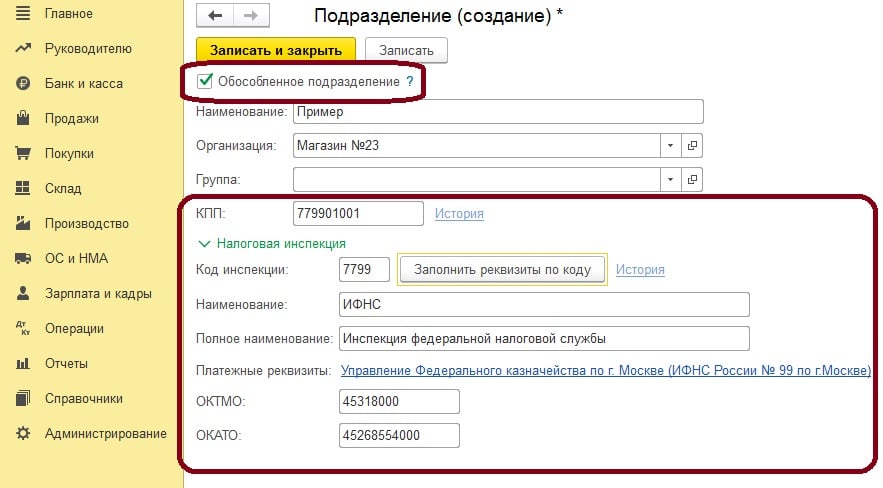This screenshot has height=488, width=883.
Task: Uncheck Обособленное подразделение checkbox
Action: coord(205,81)
